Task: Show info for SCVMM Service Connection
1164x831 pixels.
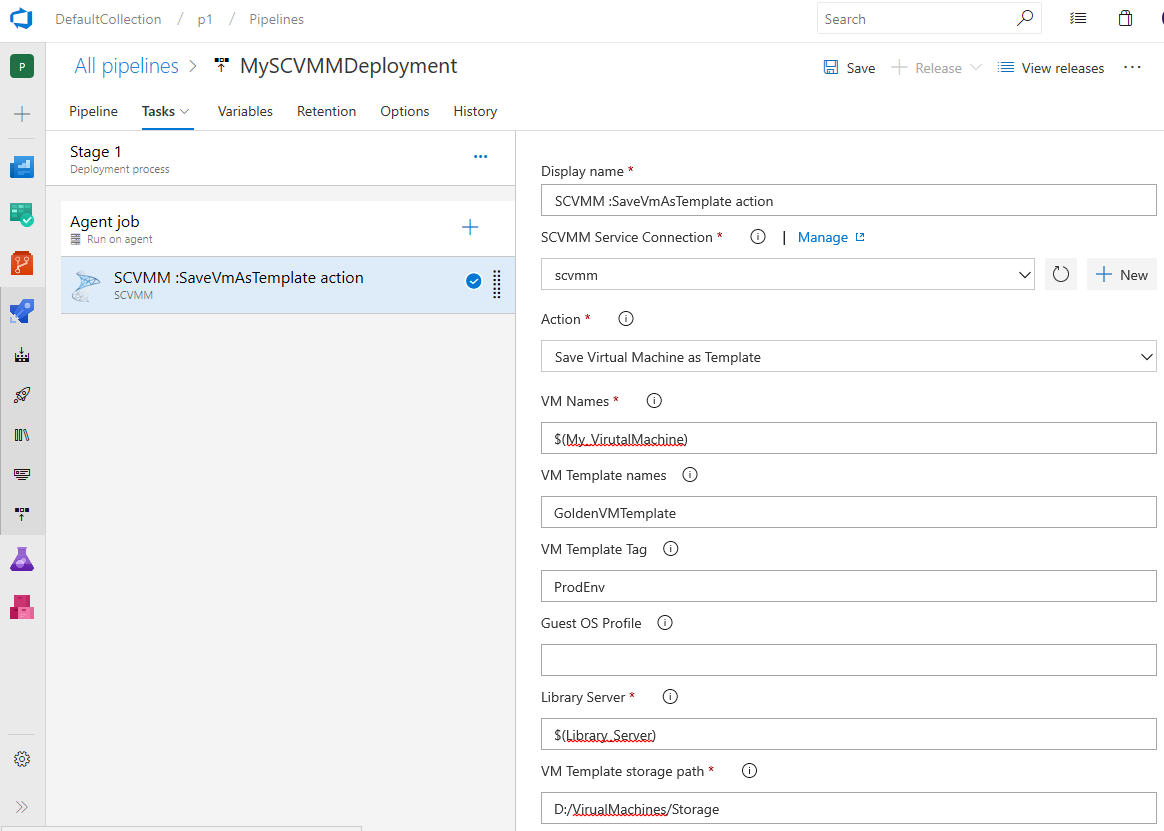Action: pyautogui.click(x=757, y=237)
